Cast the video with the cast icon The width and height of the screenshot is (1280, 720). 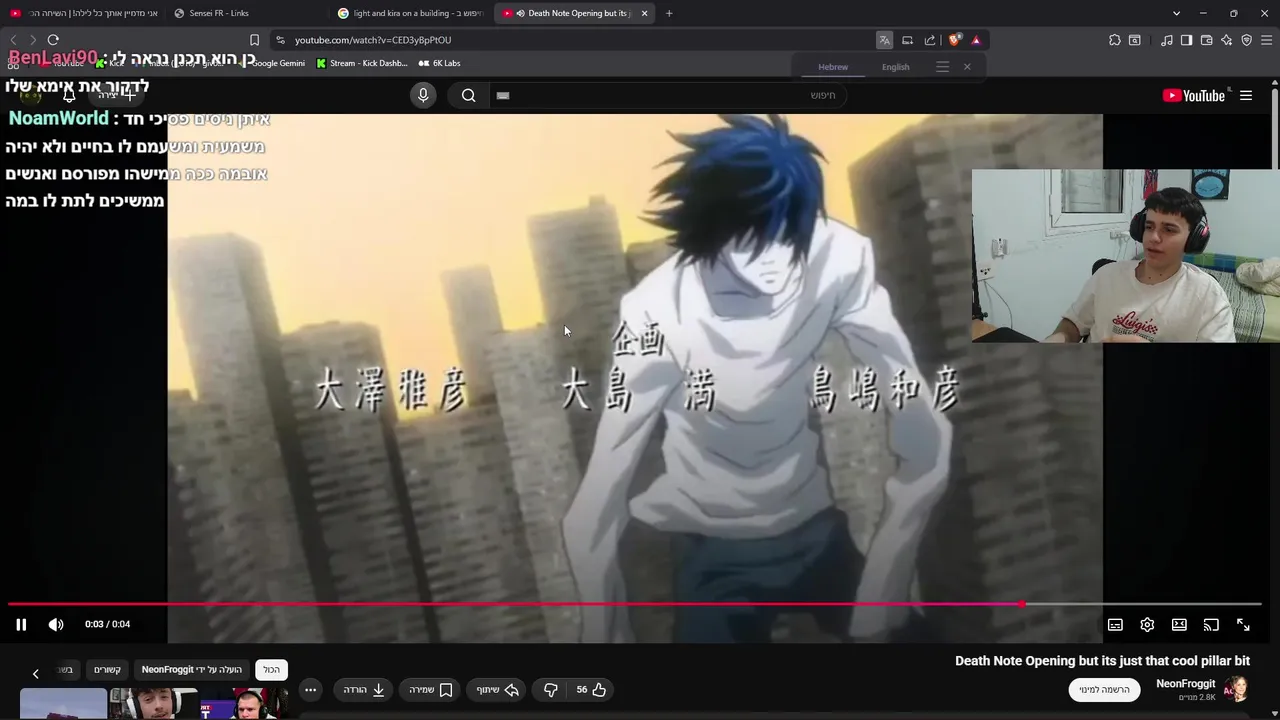tap(1211, 625)
